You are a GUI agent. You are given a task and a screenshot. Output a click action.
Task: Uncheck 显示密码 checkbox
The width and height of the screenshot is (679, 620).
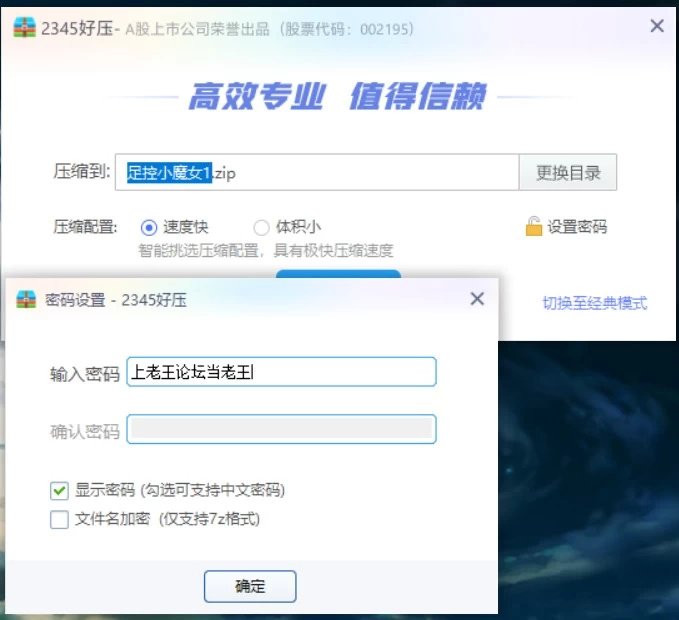[59, 491]
